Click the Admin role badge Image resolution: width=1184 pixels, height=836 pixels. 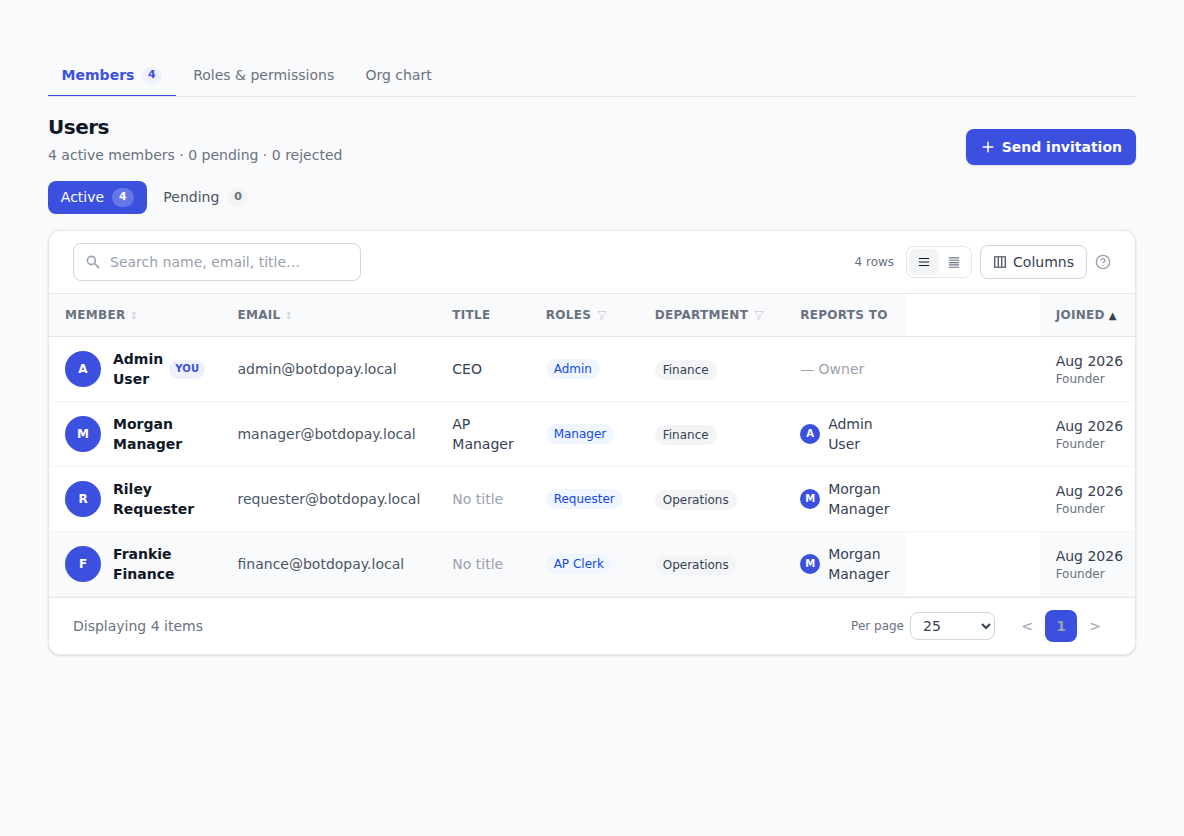click(x=572, y=369)
